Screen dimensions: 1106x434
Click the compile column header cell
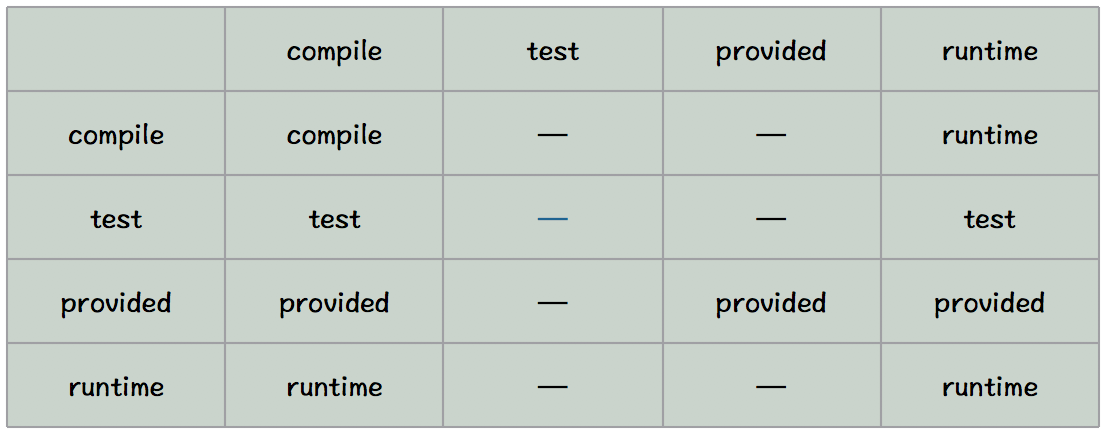click(x=334, y=49)
